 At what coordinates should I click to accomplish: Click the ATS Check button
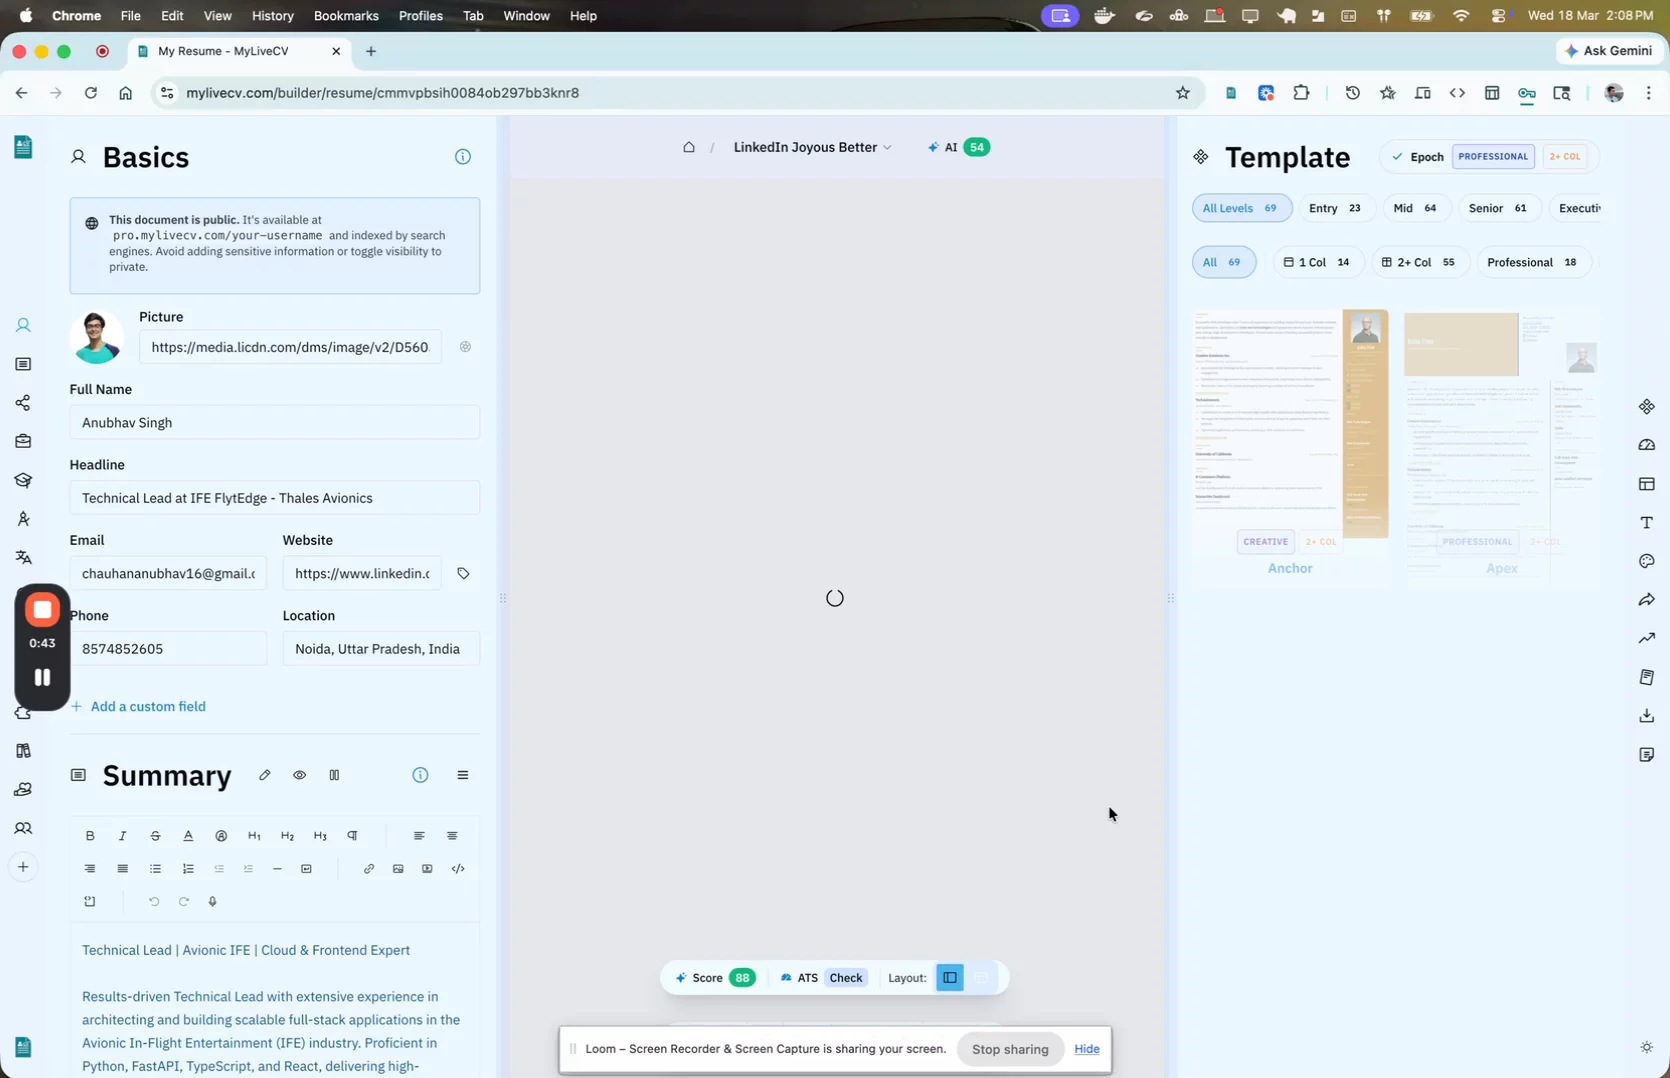pos(846,977)
